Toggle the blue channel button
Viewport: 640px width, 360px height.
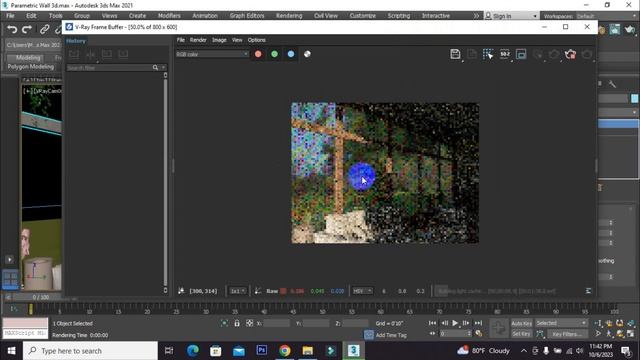(x=291, y=54)
